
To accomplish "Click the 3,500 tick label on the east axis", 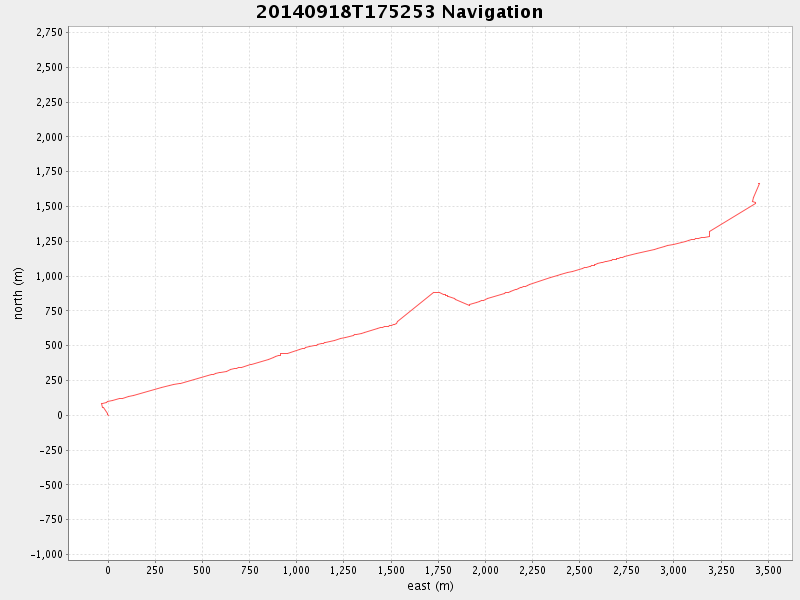I will (767, 570).
